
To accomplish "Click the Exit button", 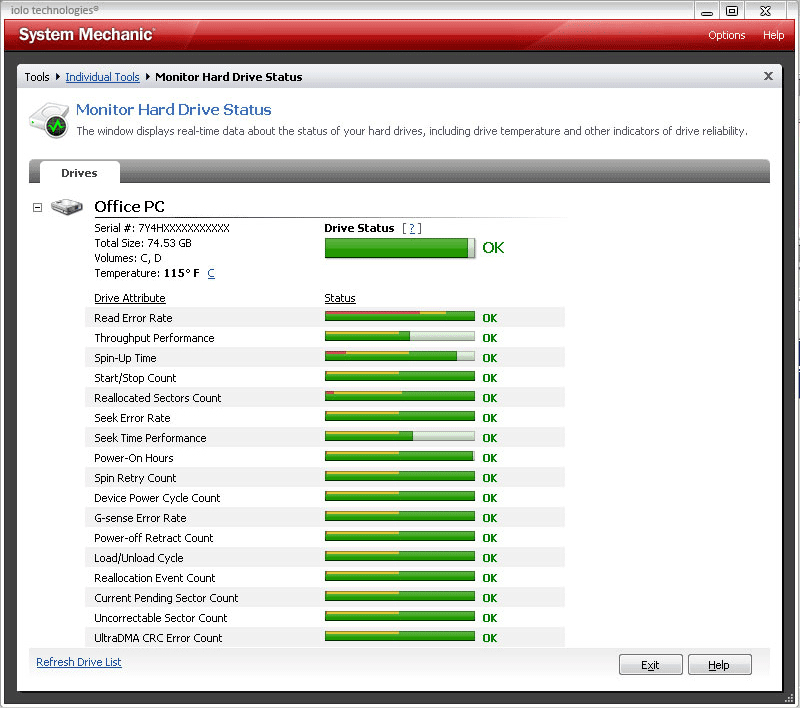I will point(650,665).
